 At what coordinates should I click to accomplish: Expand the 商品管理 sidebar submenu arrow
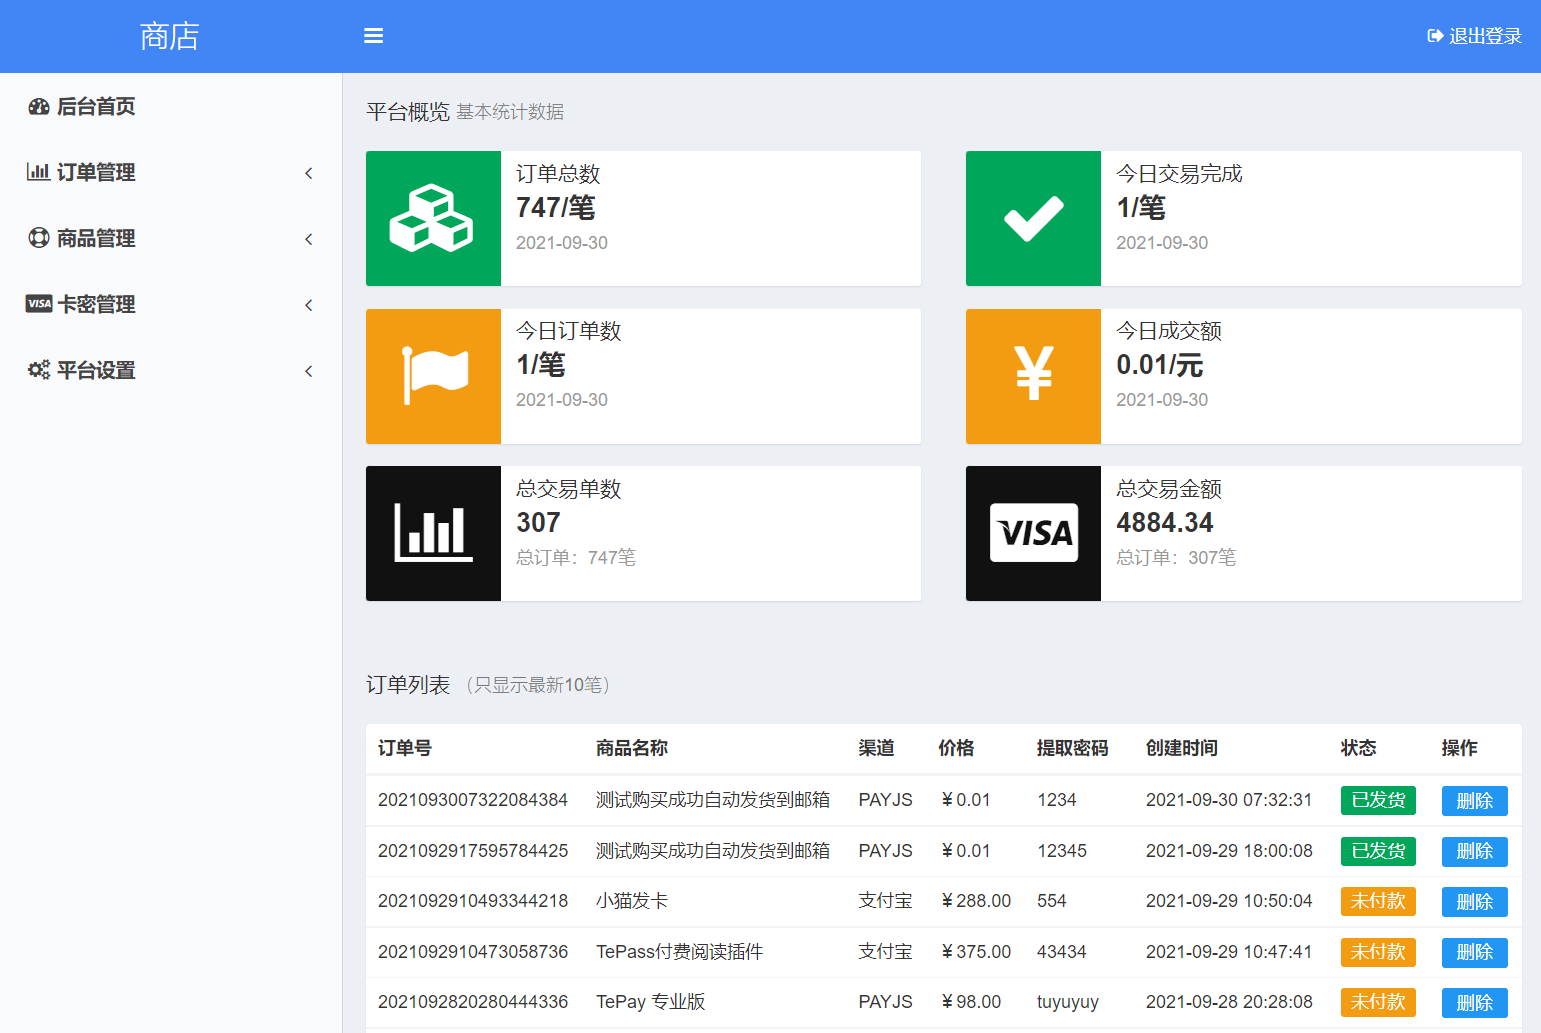(308, 239)
